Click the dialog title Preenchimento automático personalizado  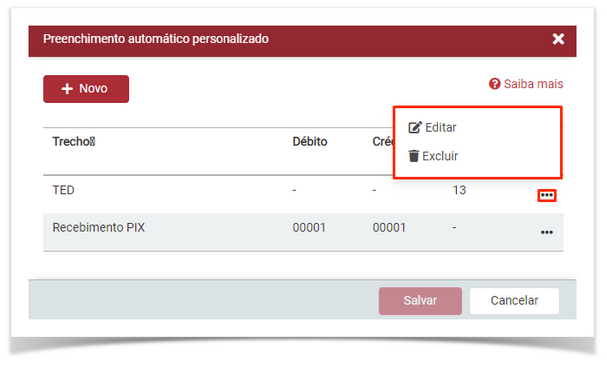[156, 39]
